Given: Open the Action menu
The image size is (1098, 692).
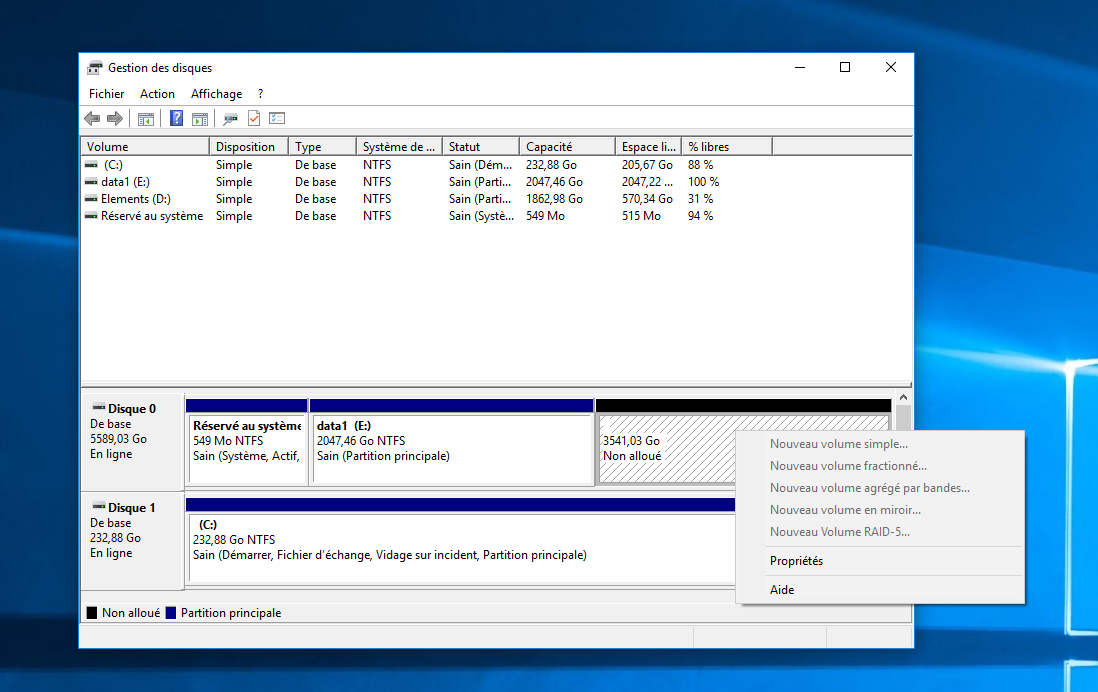Looking at the screenshot, I should click(157, 94).
